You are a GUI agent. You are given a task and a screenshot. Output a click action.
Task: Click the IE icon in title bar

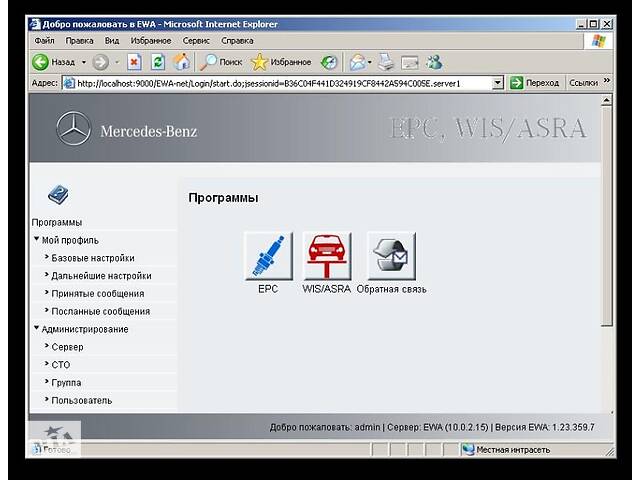(x=36, y=24)
